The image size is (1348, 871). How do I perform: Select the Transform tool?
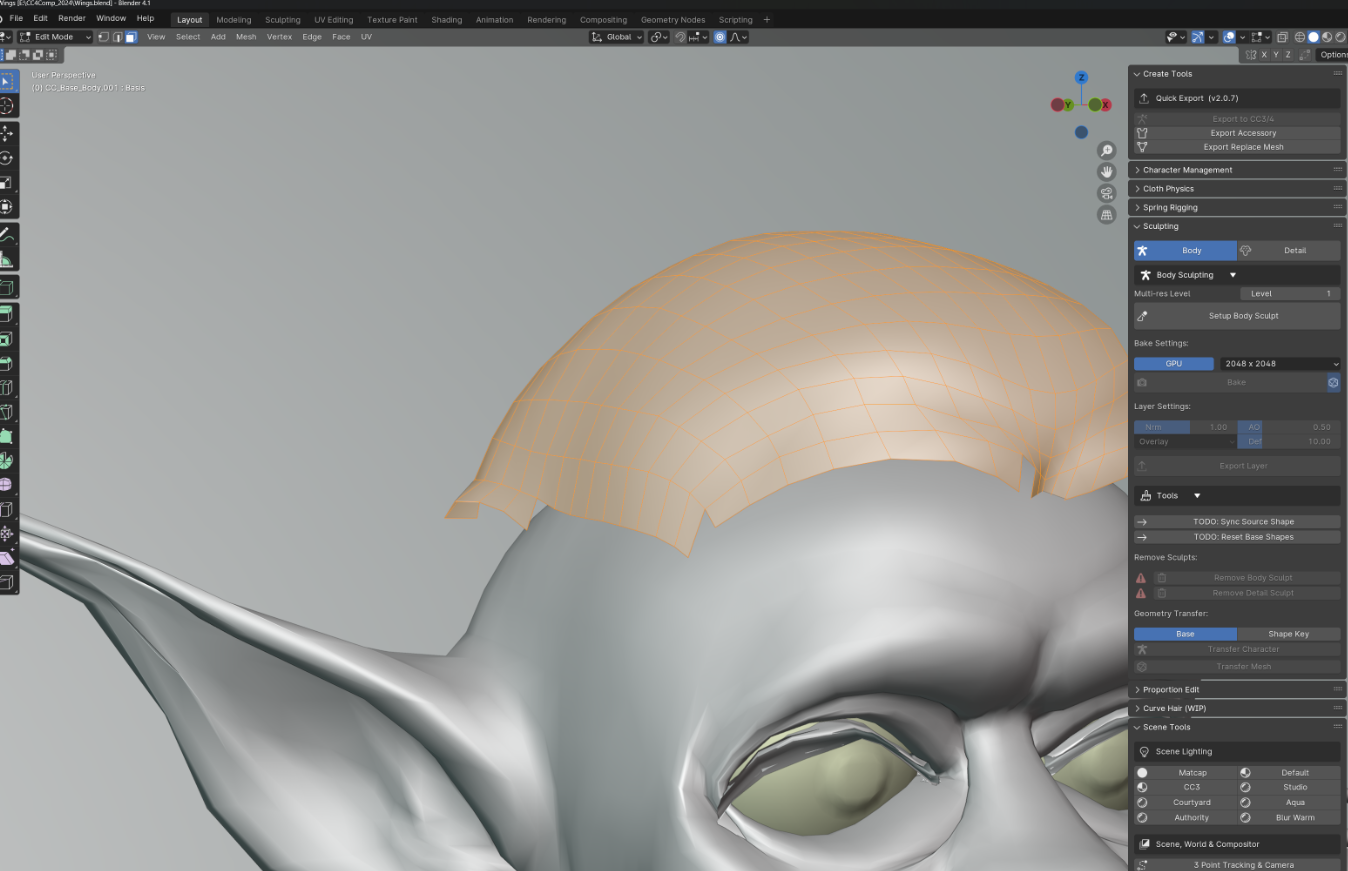click(7, 207)
